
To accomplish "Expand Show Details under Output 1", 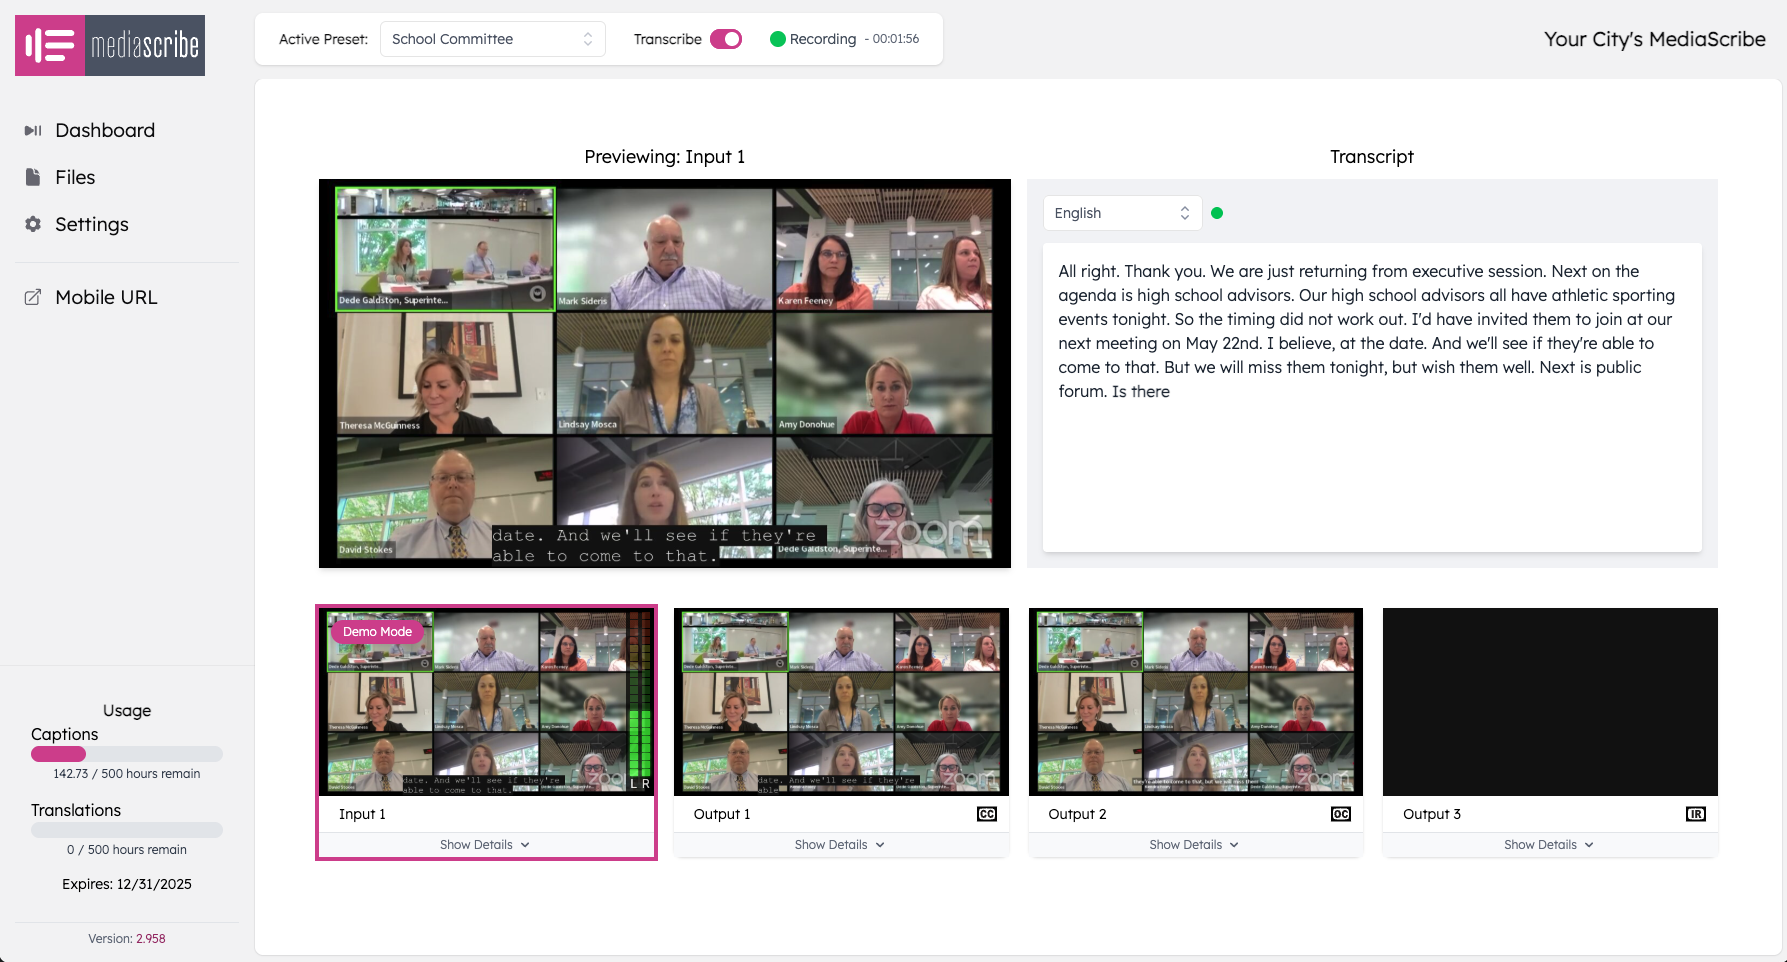I will (840, 844).
